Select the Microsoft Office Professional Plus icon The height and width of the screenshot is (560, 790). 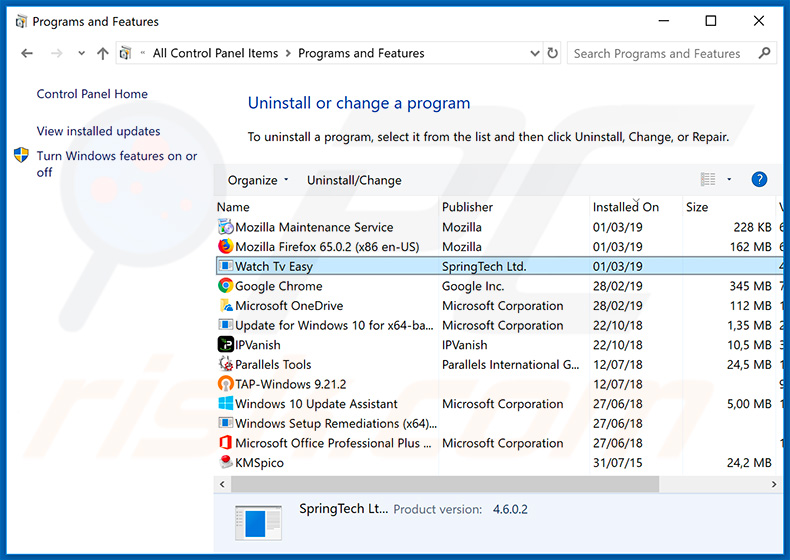pos(226,443)
